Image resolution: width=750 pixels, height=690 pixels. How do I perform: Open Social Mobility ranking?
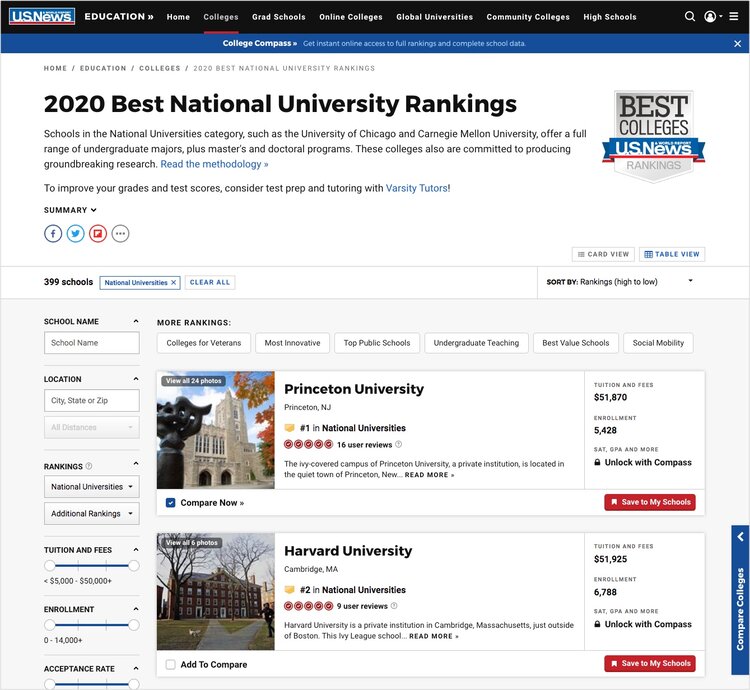(658, 343)
